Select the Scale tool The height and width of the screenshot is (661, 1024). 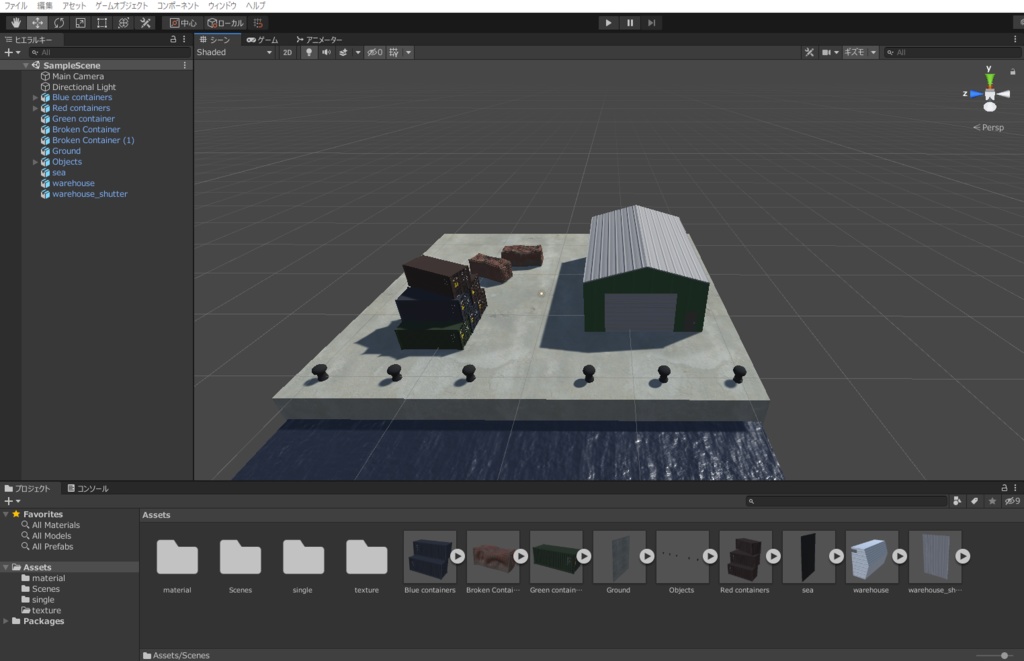[x=80, y=23]
